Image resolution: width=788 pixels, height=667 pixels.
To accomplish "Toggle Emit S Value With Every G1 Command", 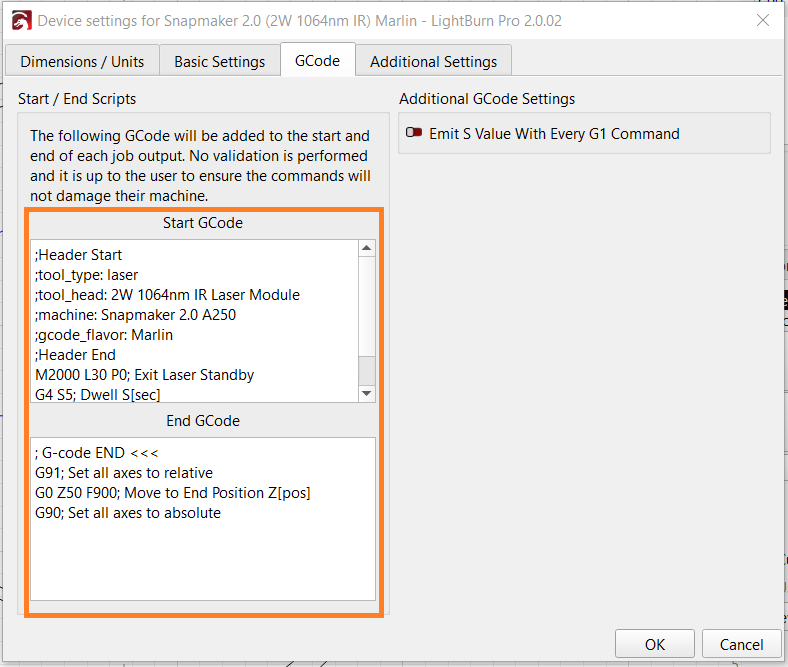I will [414, 133].
